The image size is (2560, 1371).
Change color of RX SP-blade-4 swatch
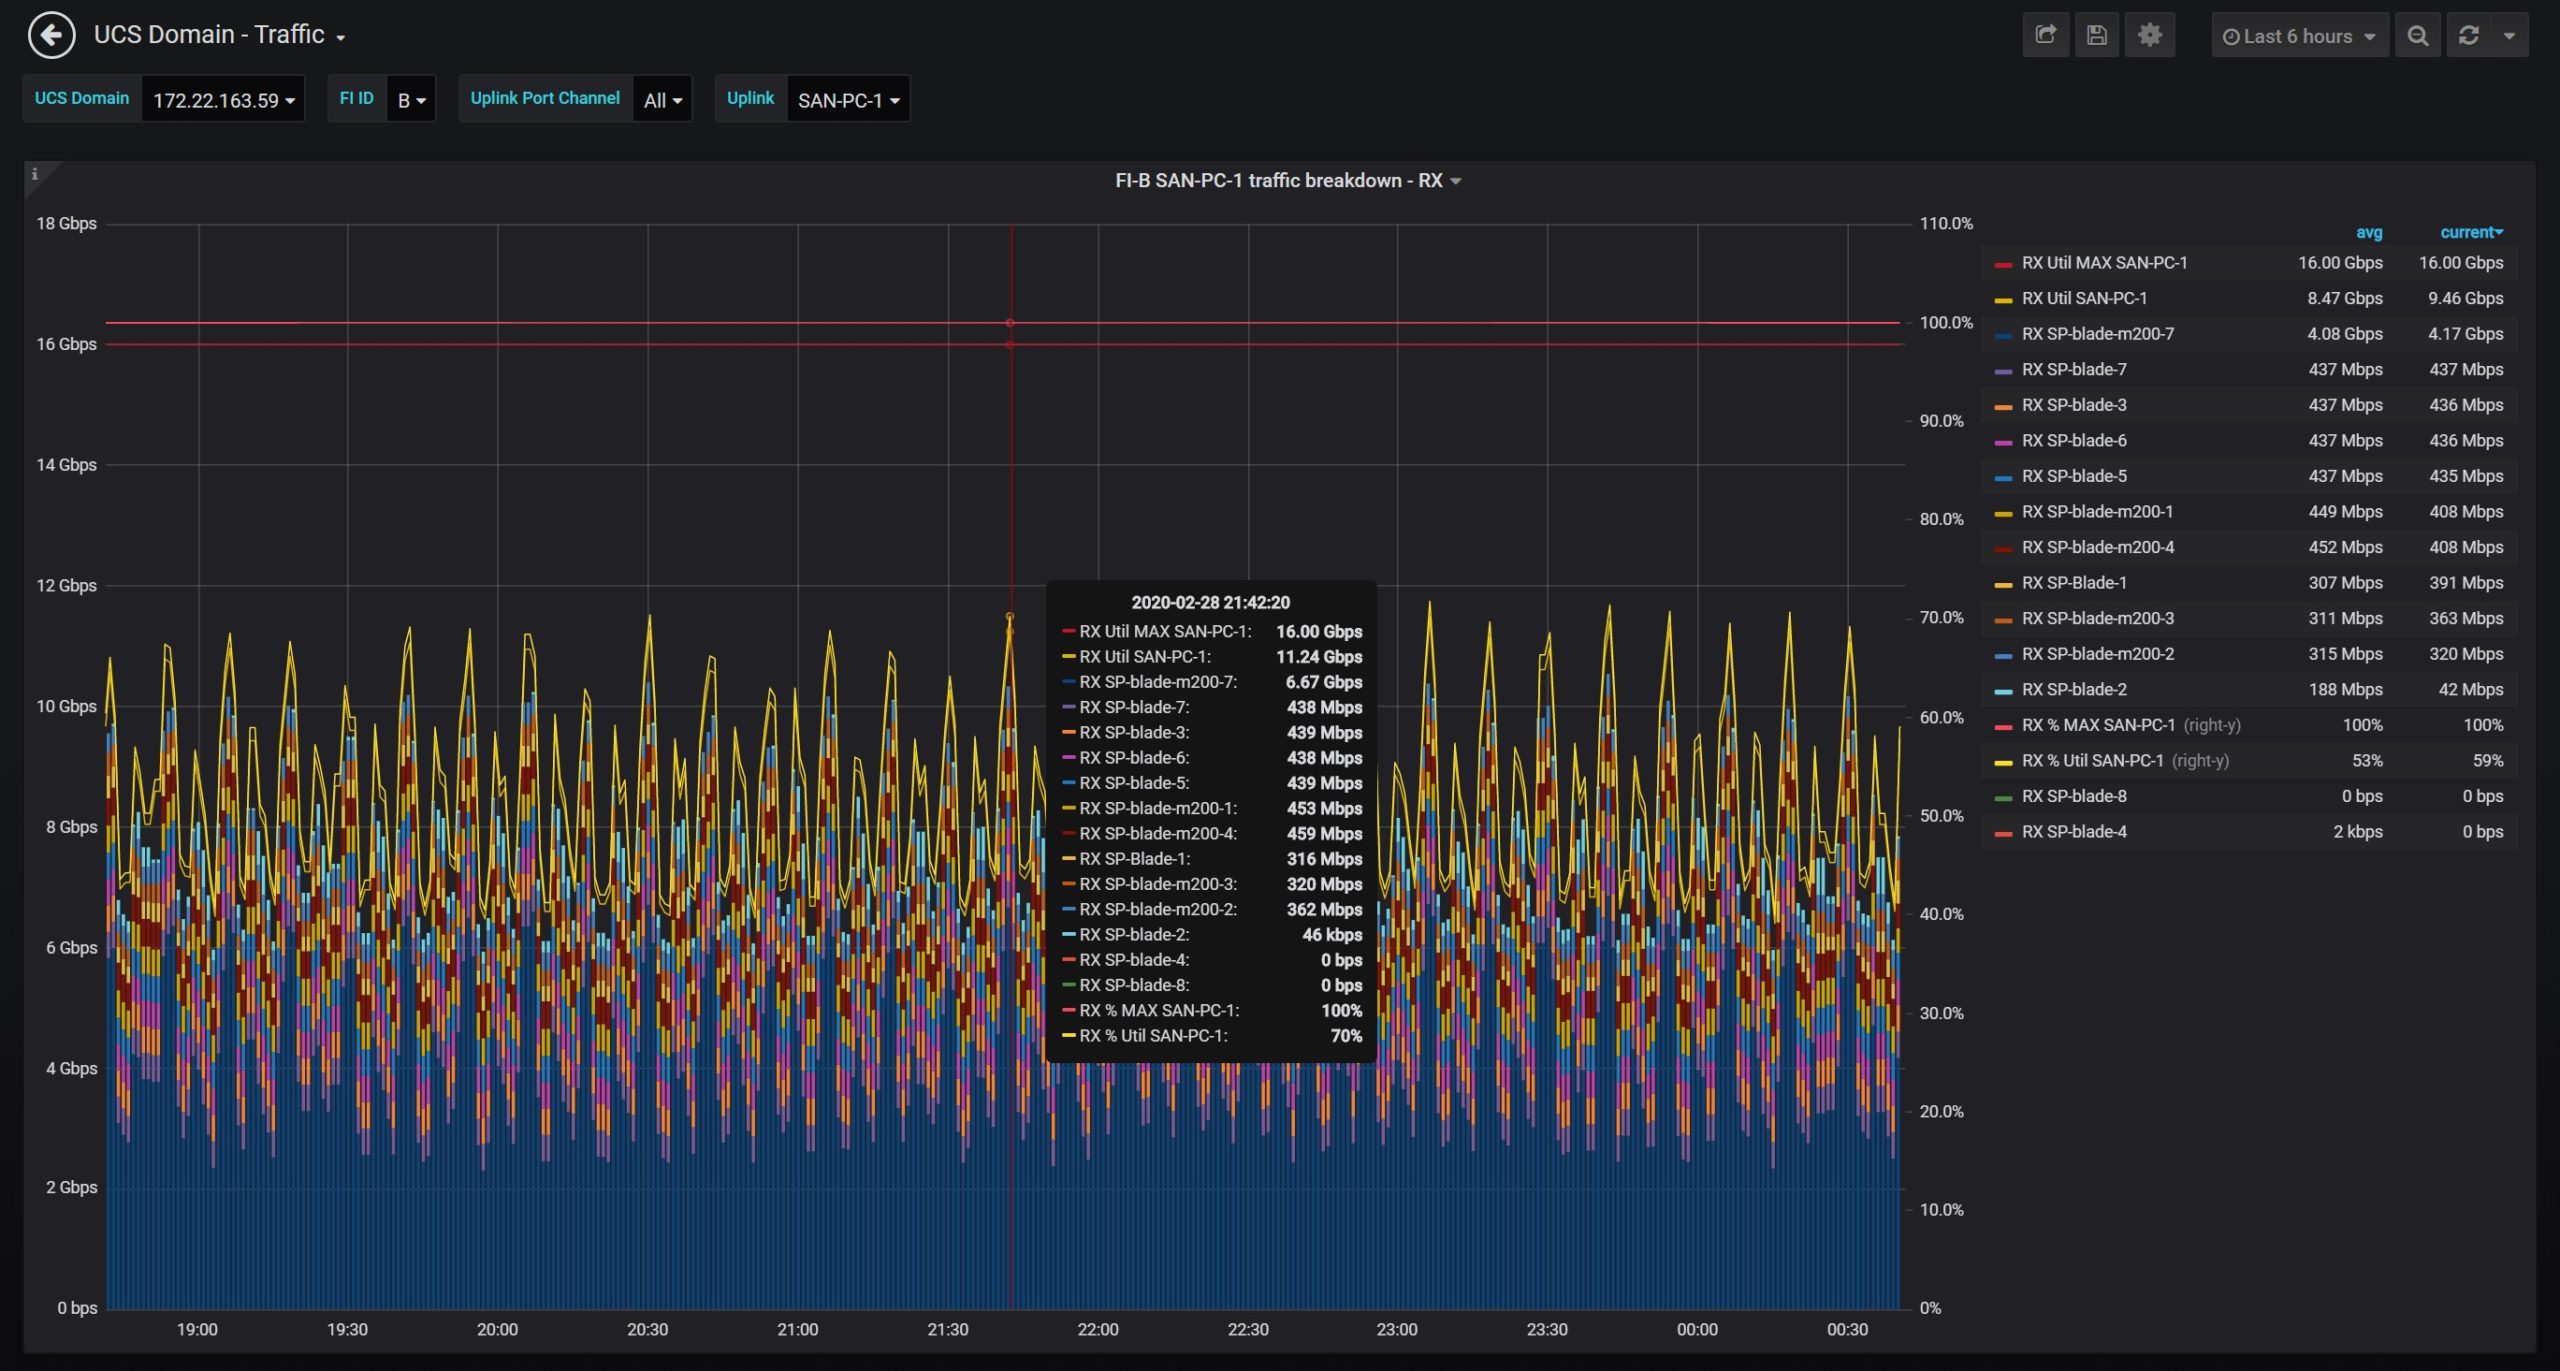pyautogui.click(x=2003, y=833)
